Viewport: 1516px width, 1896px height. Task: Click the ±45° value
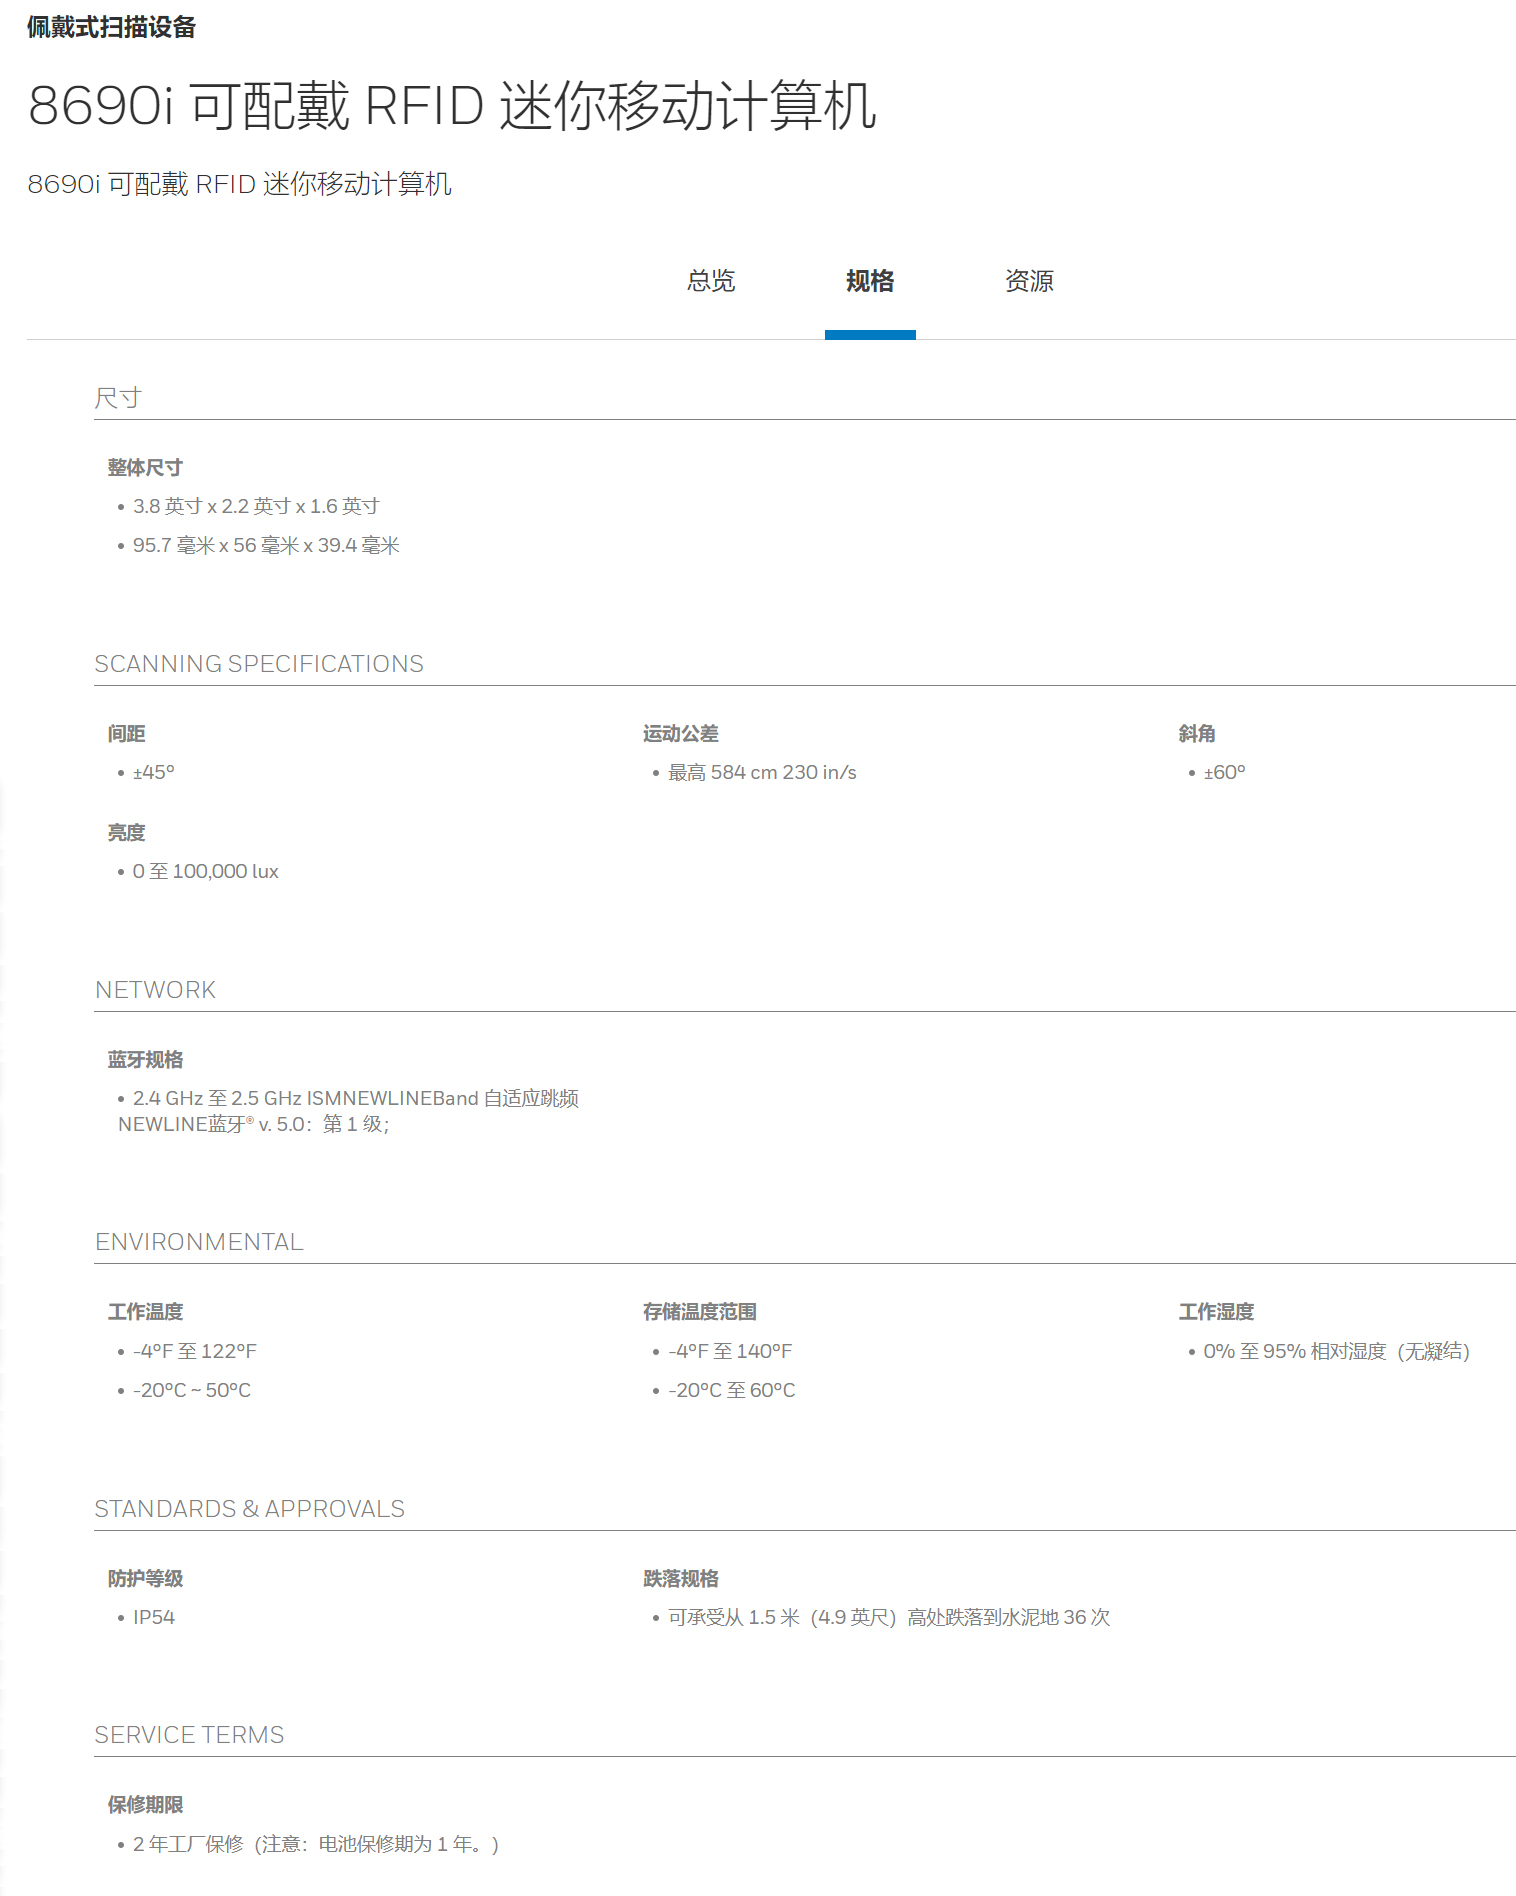(x=153, y=772)
